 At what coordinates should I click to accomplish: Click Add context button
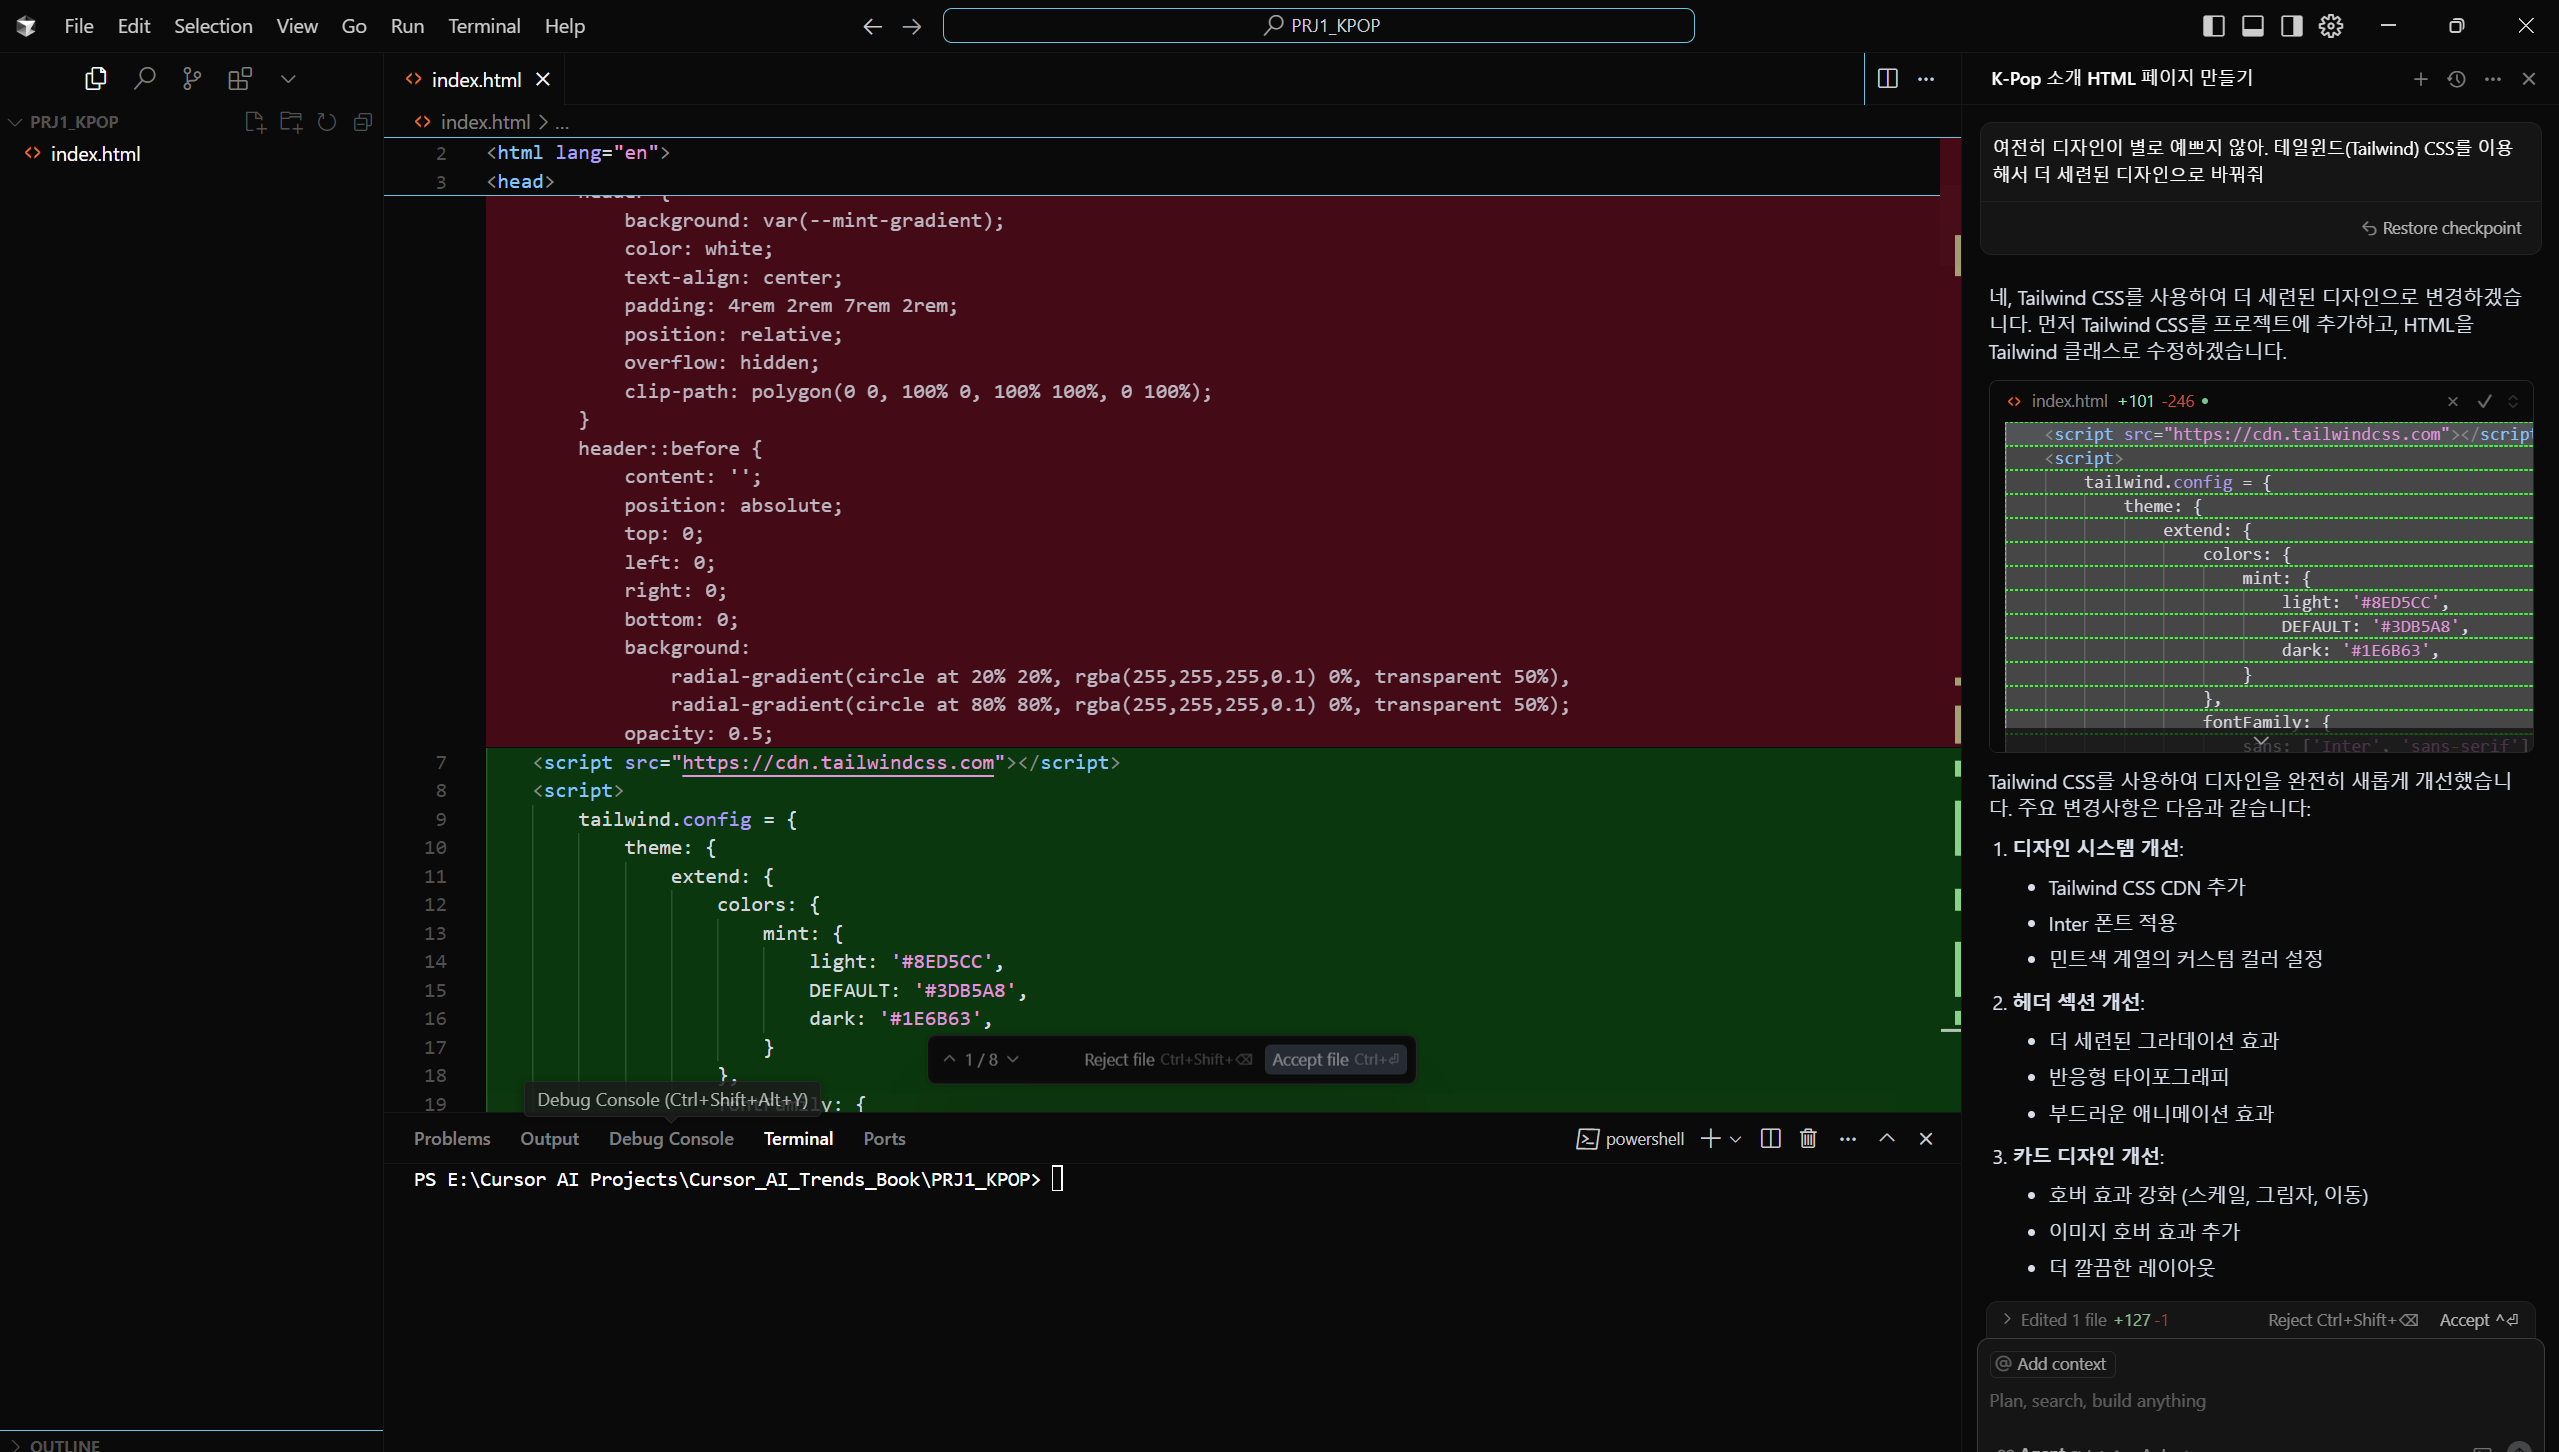[x=2051, y=1364]
